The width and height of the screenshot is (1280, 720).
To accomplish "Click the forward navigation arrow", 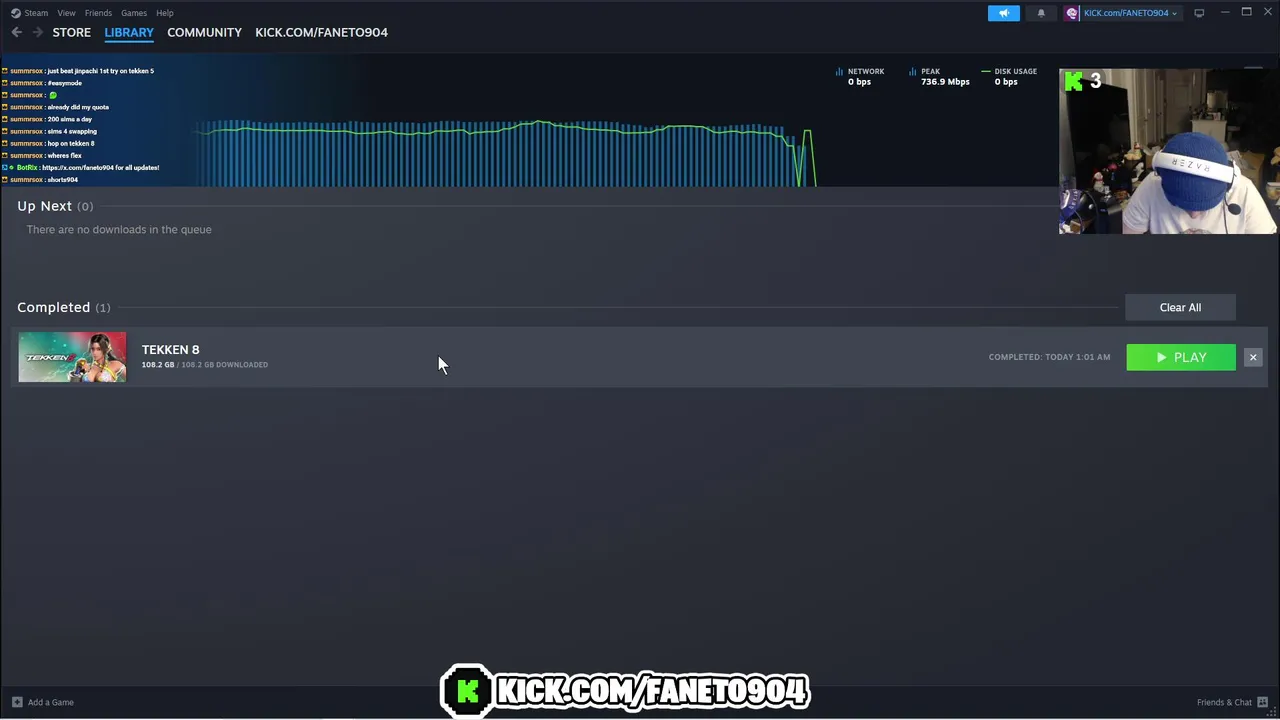I will click(x=38, y=32).
